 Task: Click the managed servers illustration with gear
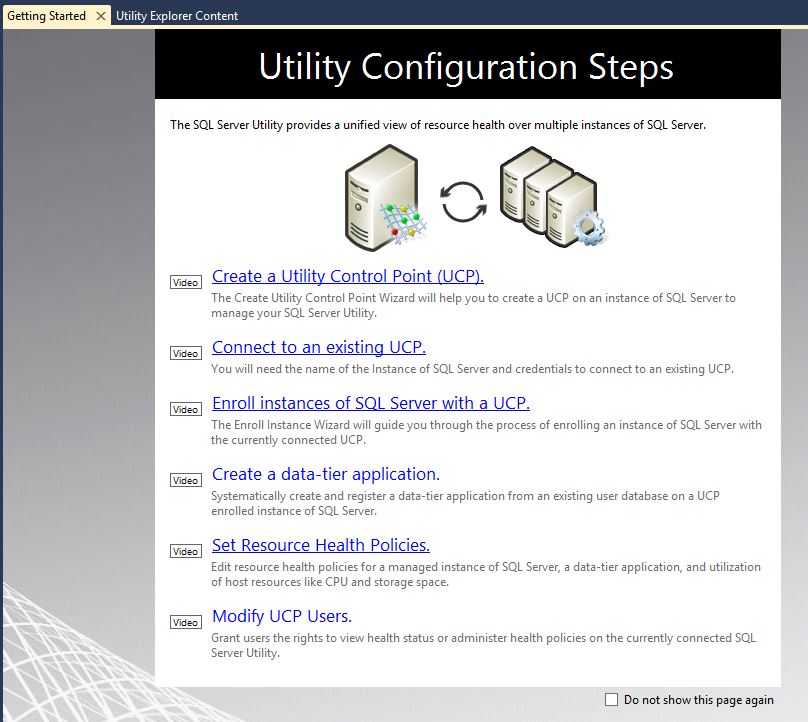click(x=552, y=196)
